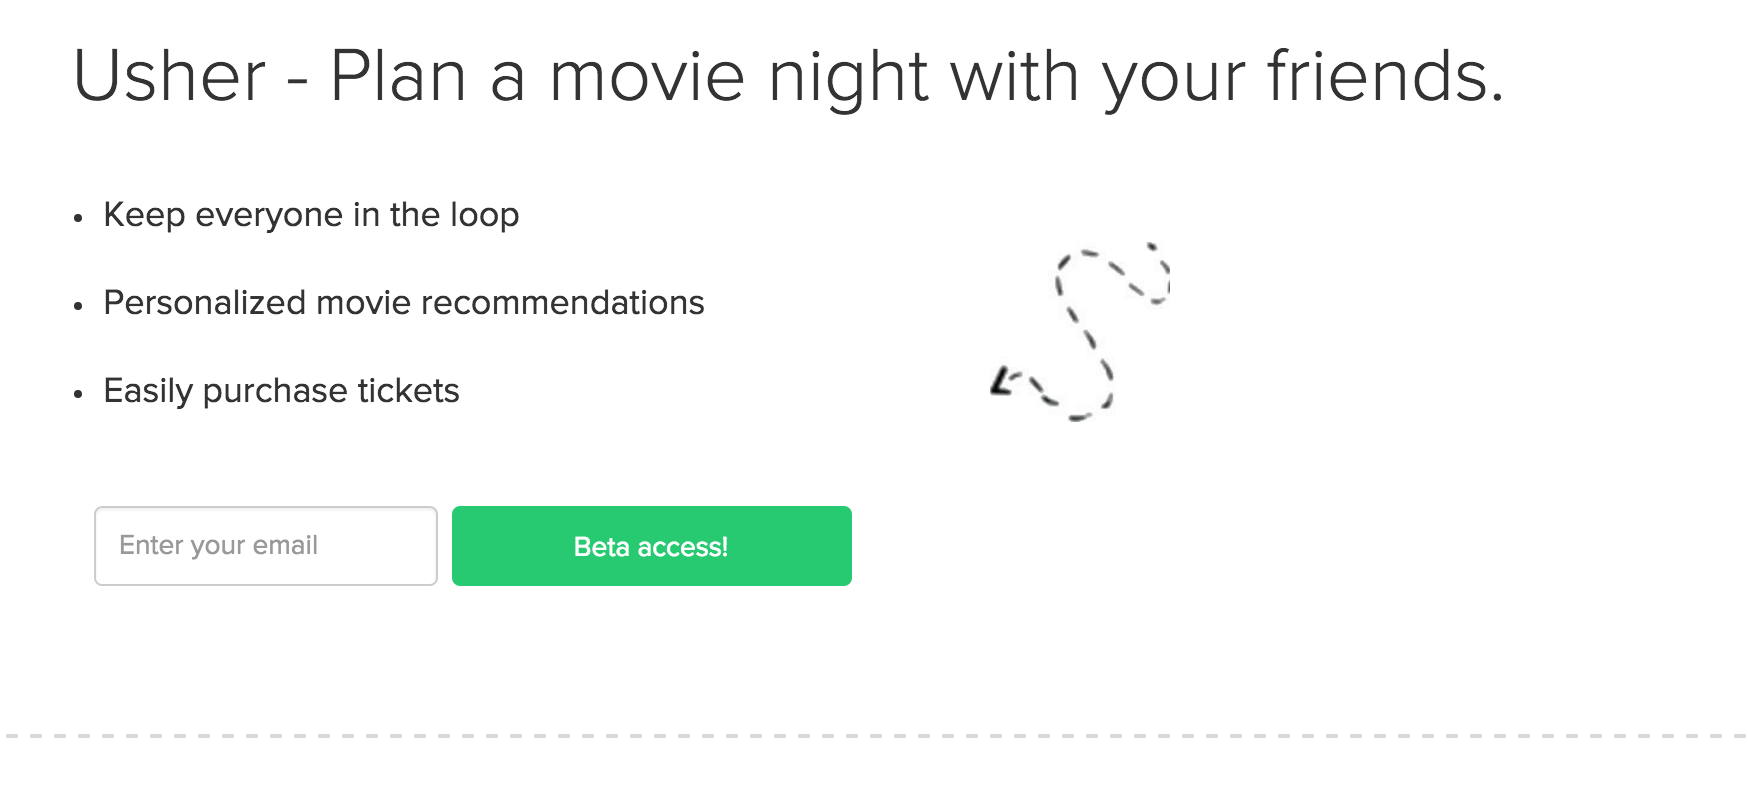Click the arrowhead of the dashed arrow
The image size is (1748, 810).
point(1000,383)
